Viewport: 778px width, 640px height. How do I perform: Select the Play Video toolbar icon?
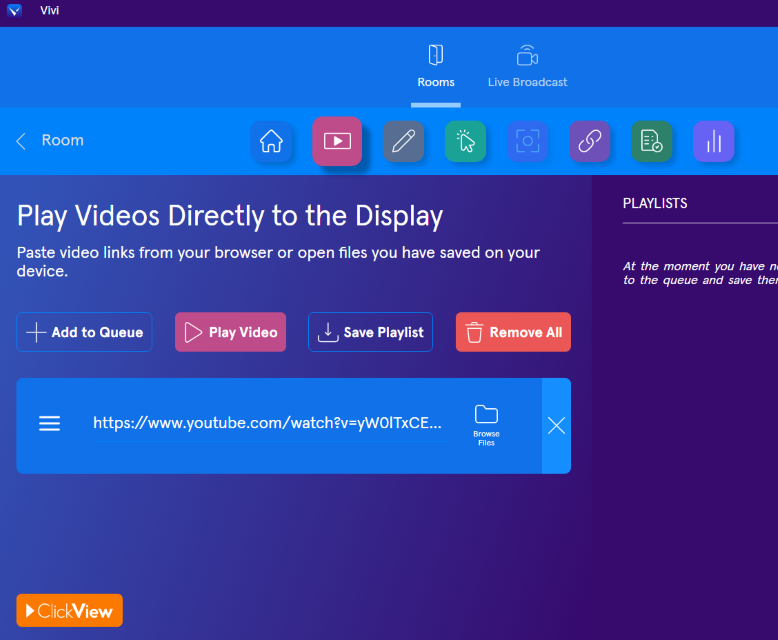pos(337,141)
